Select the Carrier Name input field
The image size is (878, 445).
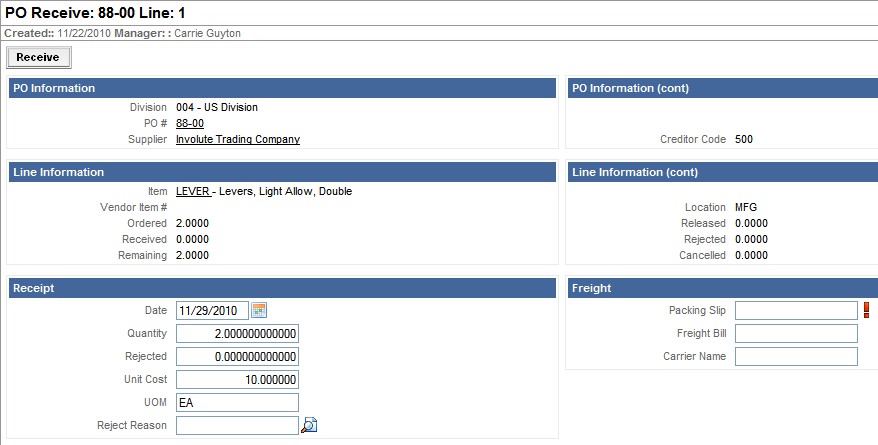(x=796, y=356)
